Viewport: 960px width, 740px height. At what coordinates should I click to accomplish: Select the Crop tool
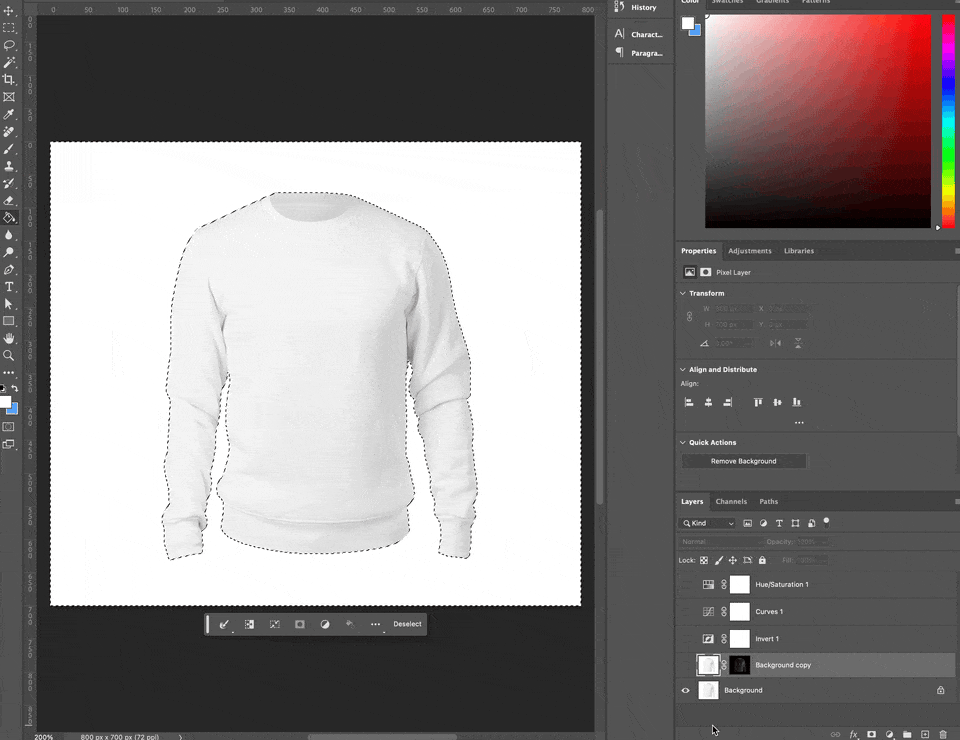pyautogui.click(x=9, y=80)
